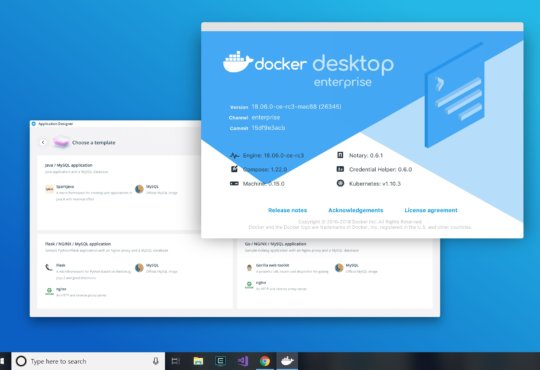Open the E-logo app in the taskbar
540x370 pixels.
coord(220,361)
